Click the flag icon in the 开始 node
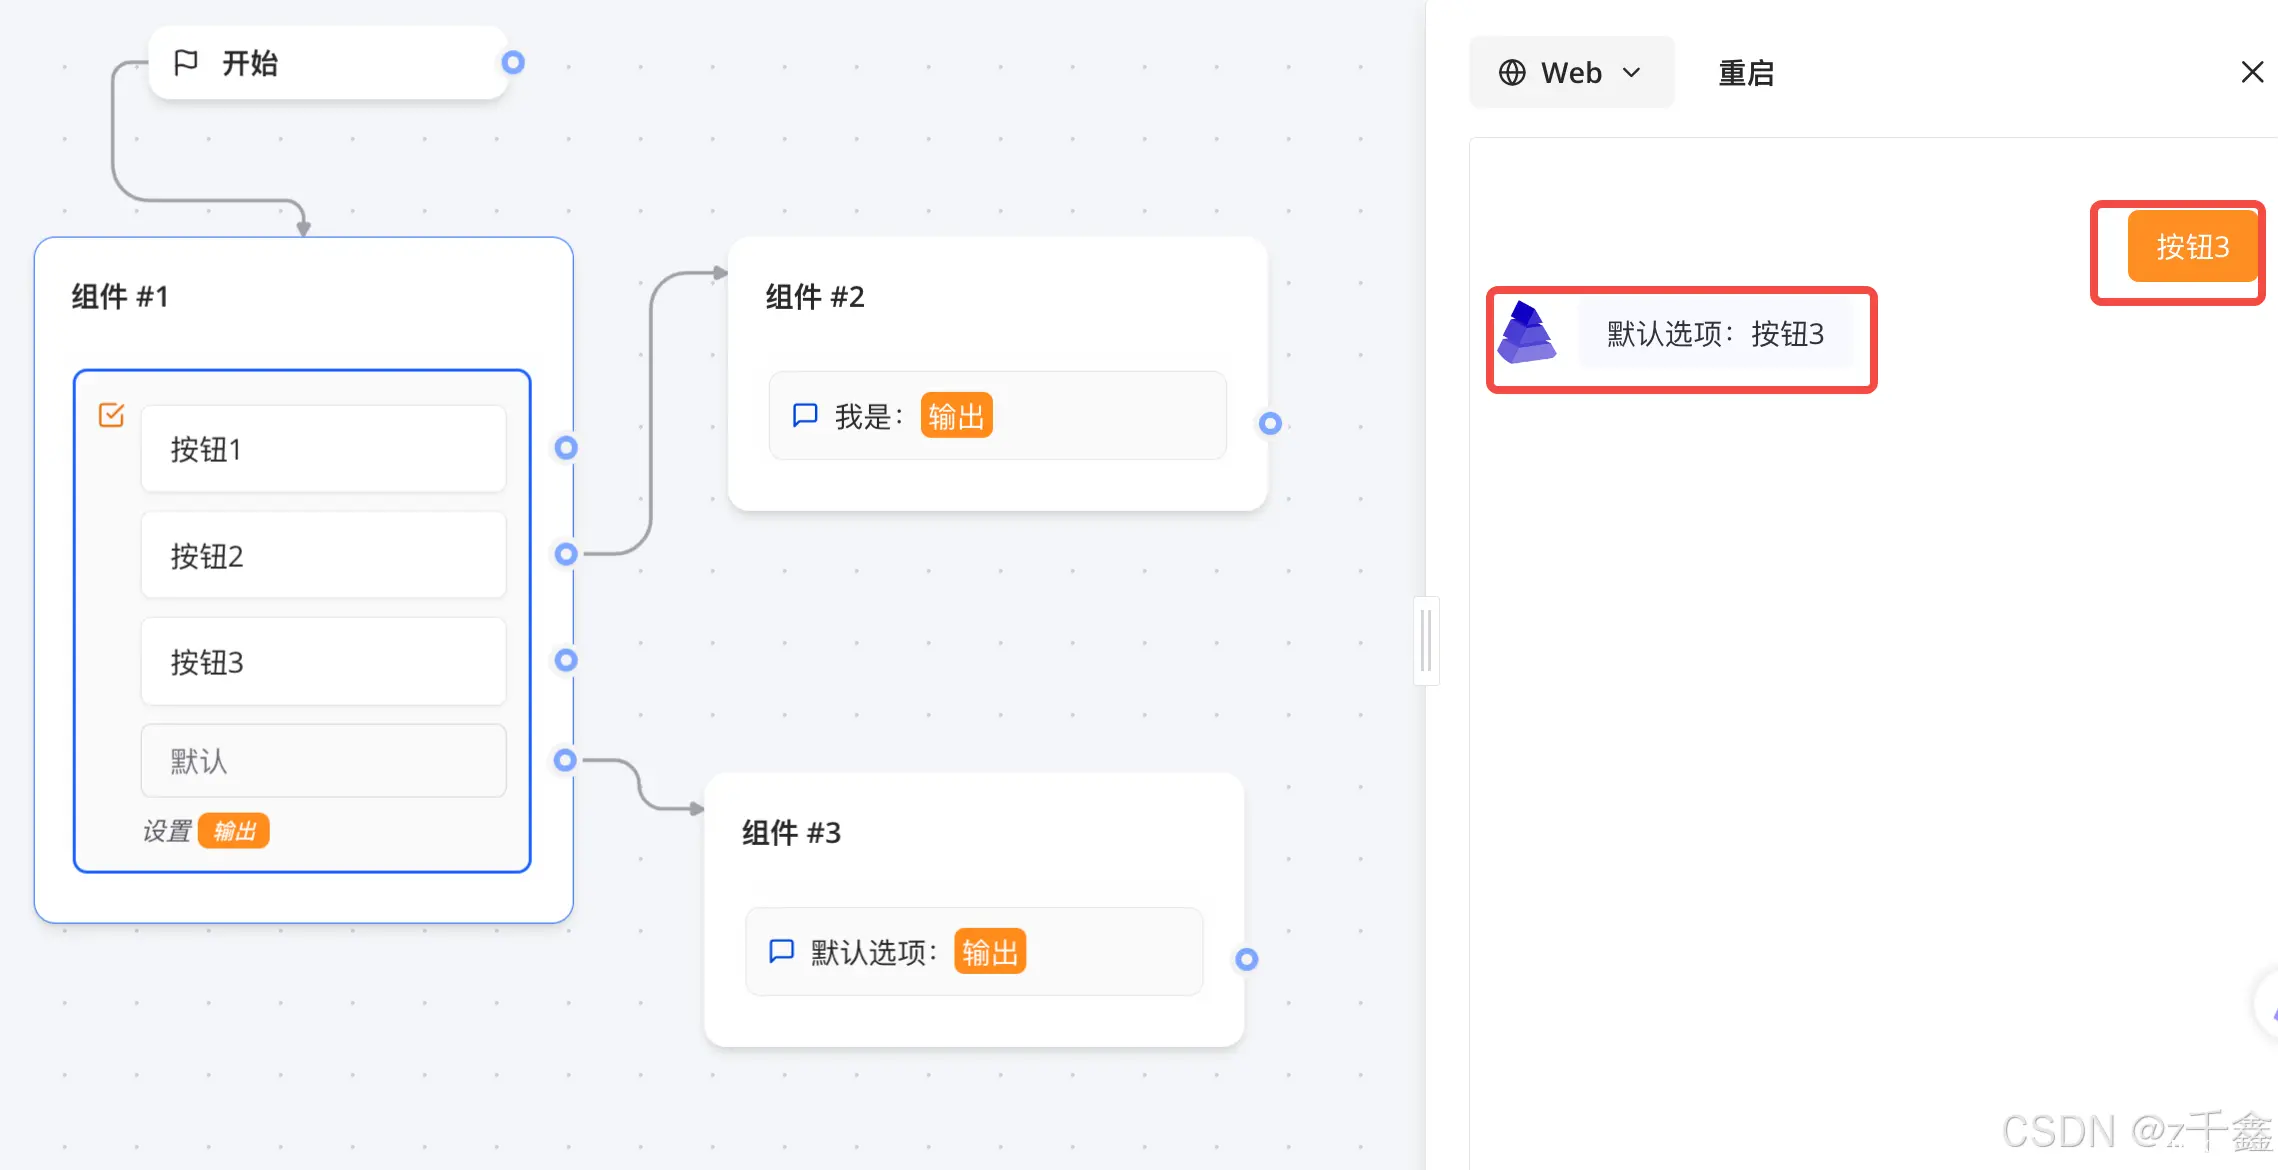The height and width of the screenshot is (1170, 2278). click(x=185, y=63)
